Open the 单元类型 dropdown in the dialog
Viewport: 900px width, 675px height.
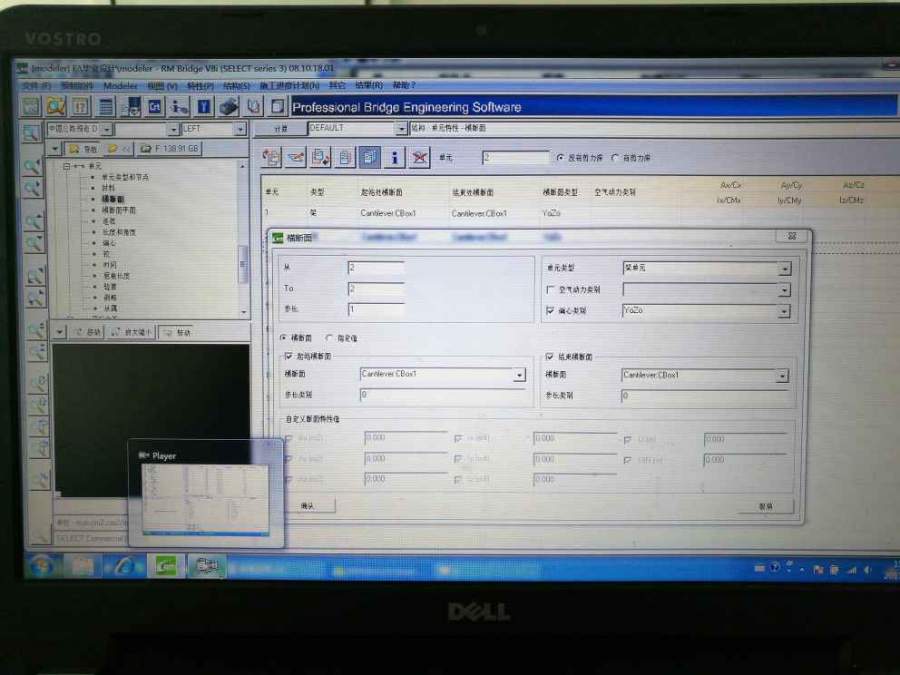pyautogui.click(x=784, y=269)
